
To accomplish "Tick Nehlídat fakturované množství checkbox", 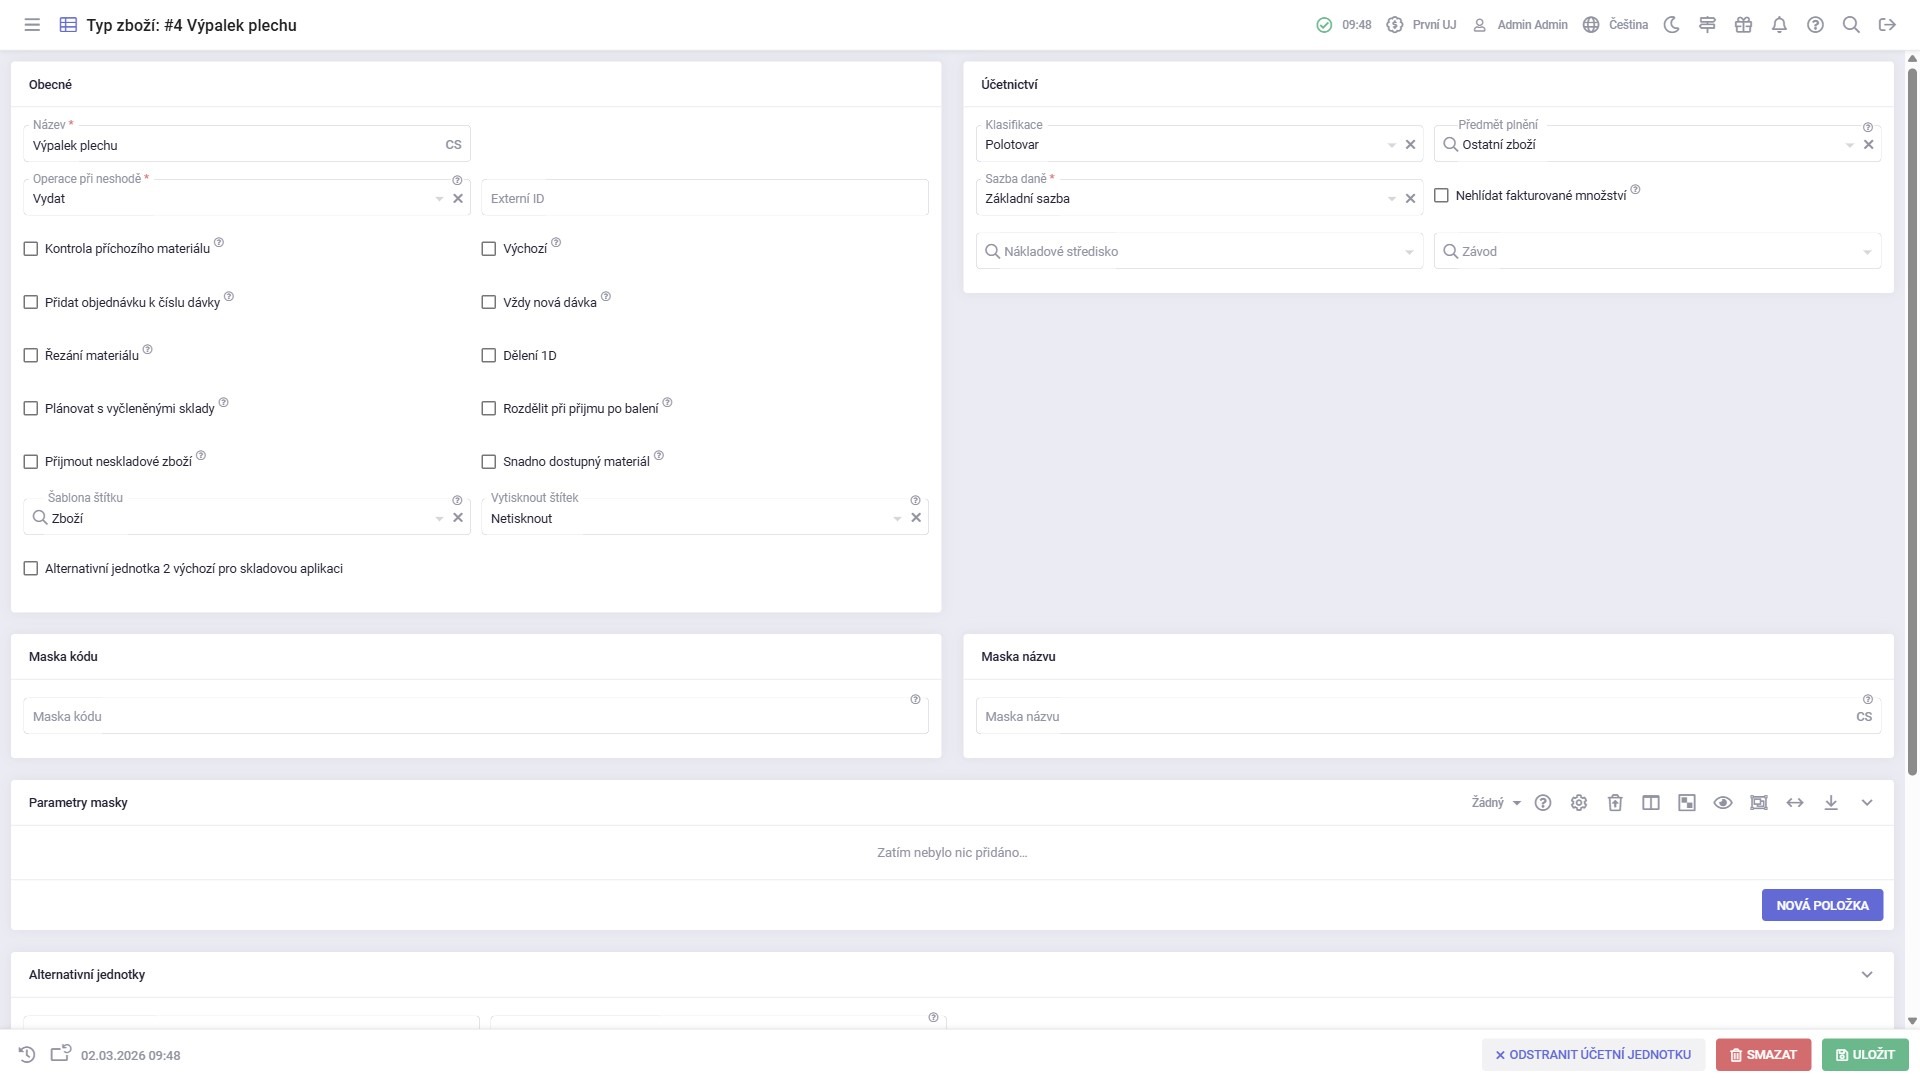I will coord(1441,196).
